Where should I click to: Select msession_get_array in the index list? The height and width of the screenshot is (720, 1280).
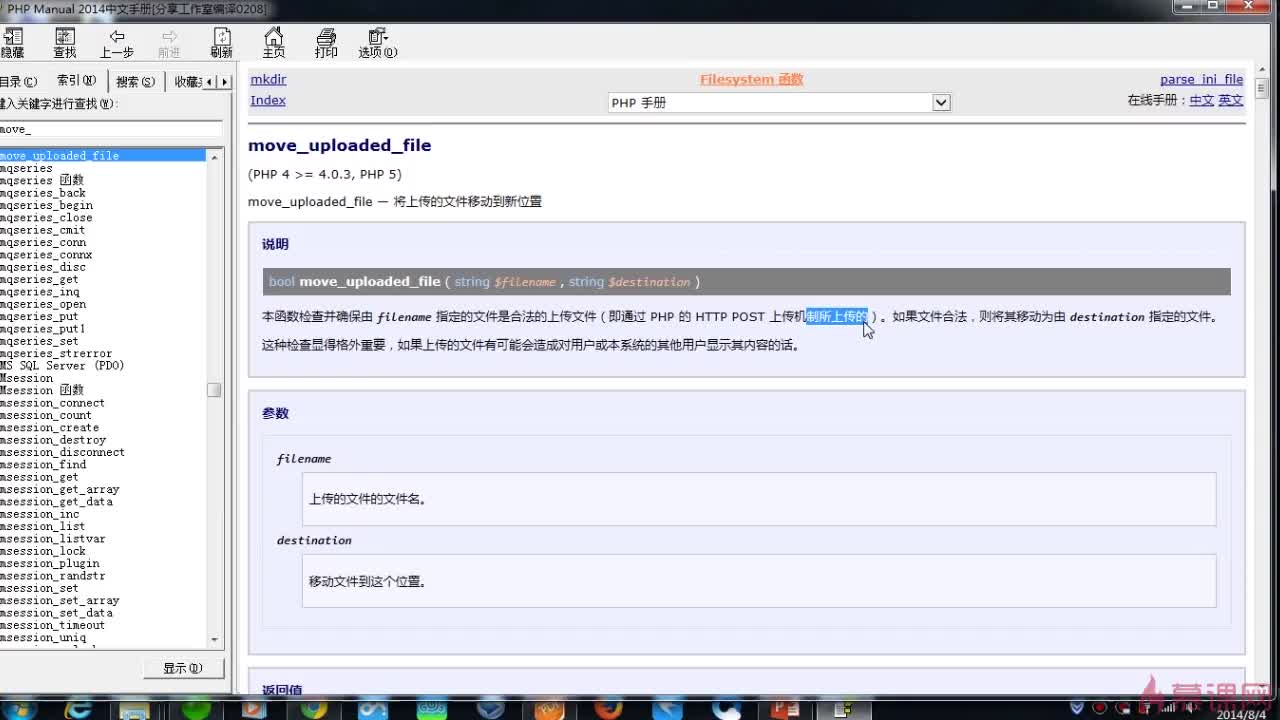point(59,489)
